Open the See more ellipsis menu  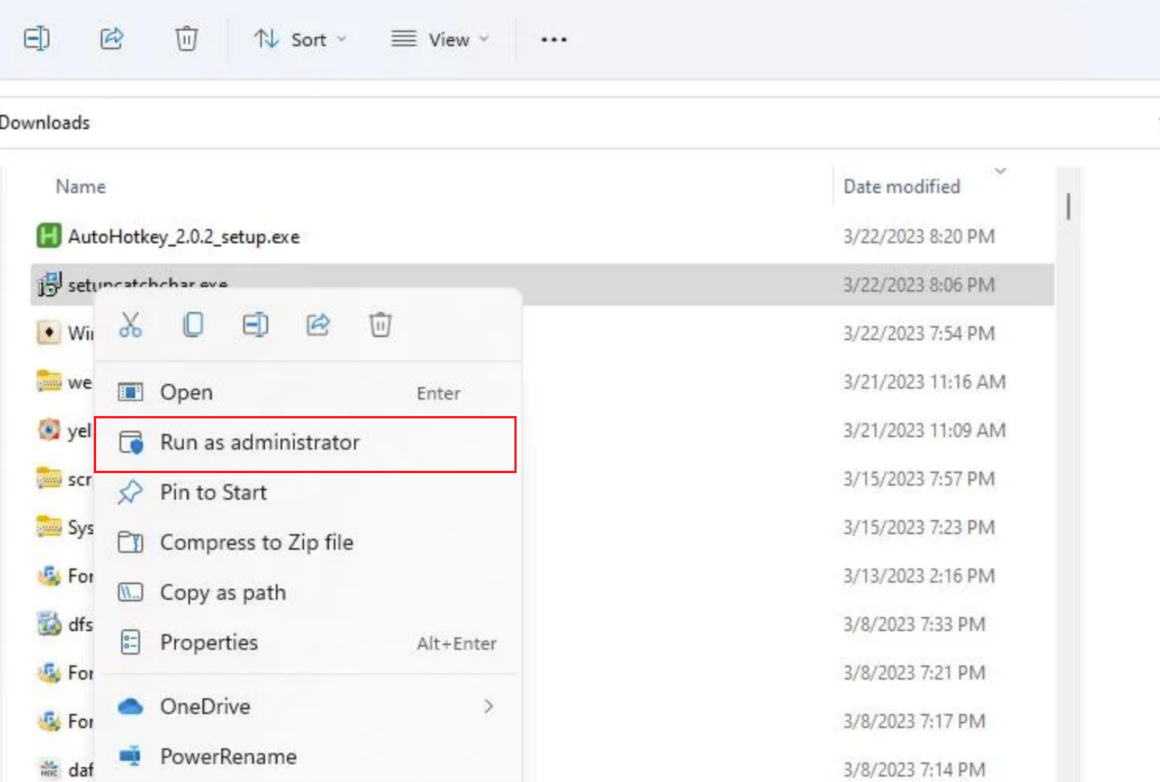[x=554, y=39]
